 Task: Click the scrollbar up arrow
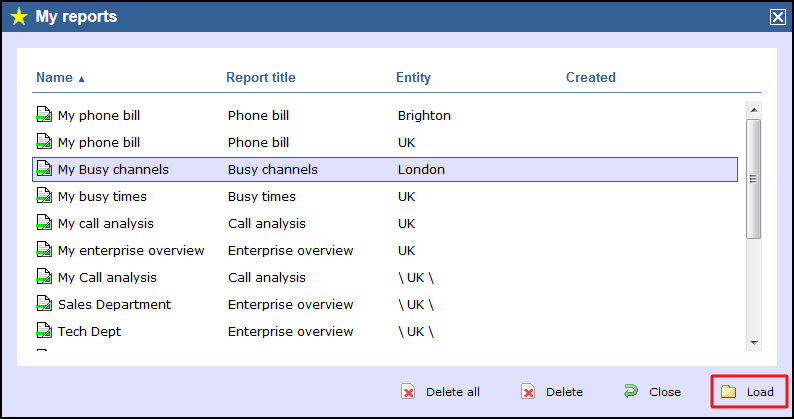(x=753, y=108)
